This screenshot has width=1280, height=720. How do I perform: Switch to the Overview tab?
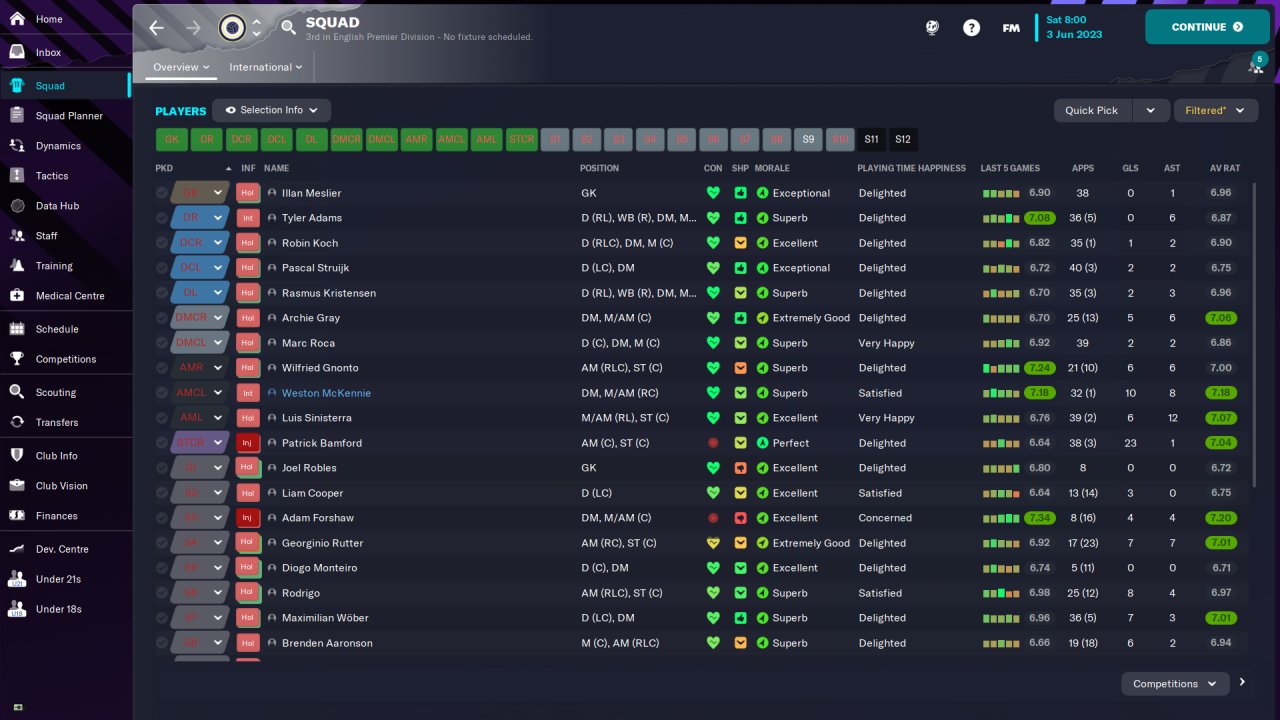[181, 67]
